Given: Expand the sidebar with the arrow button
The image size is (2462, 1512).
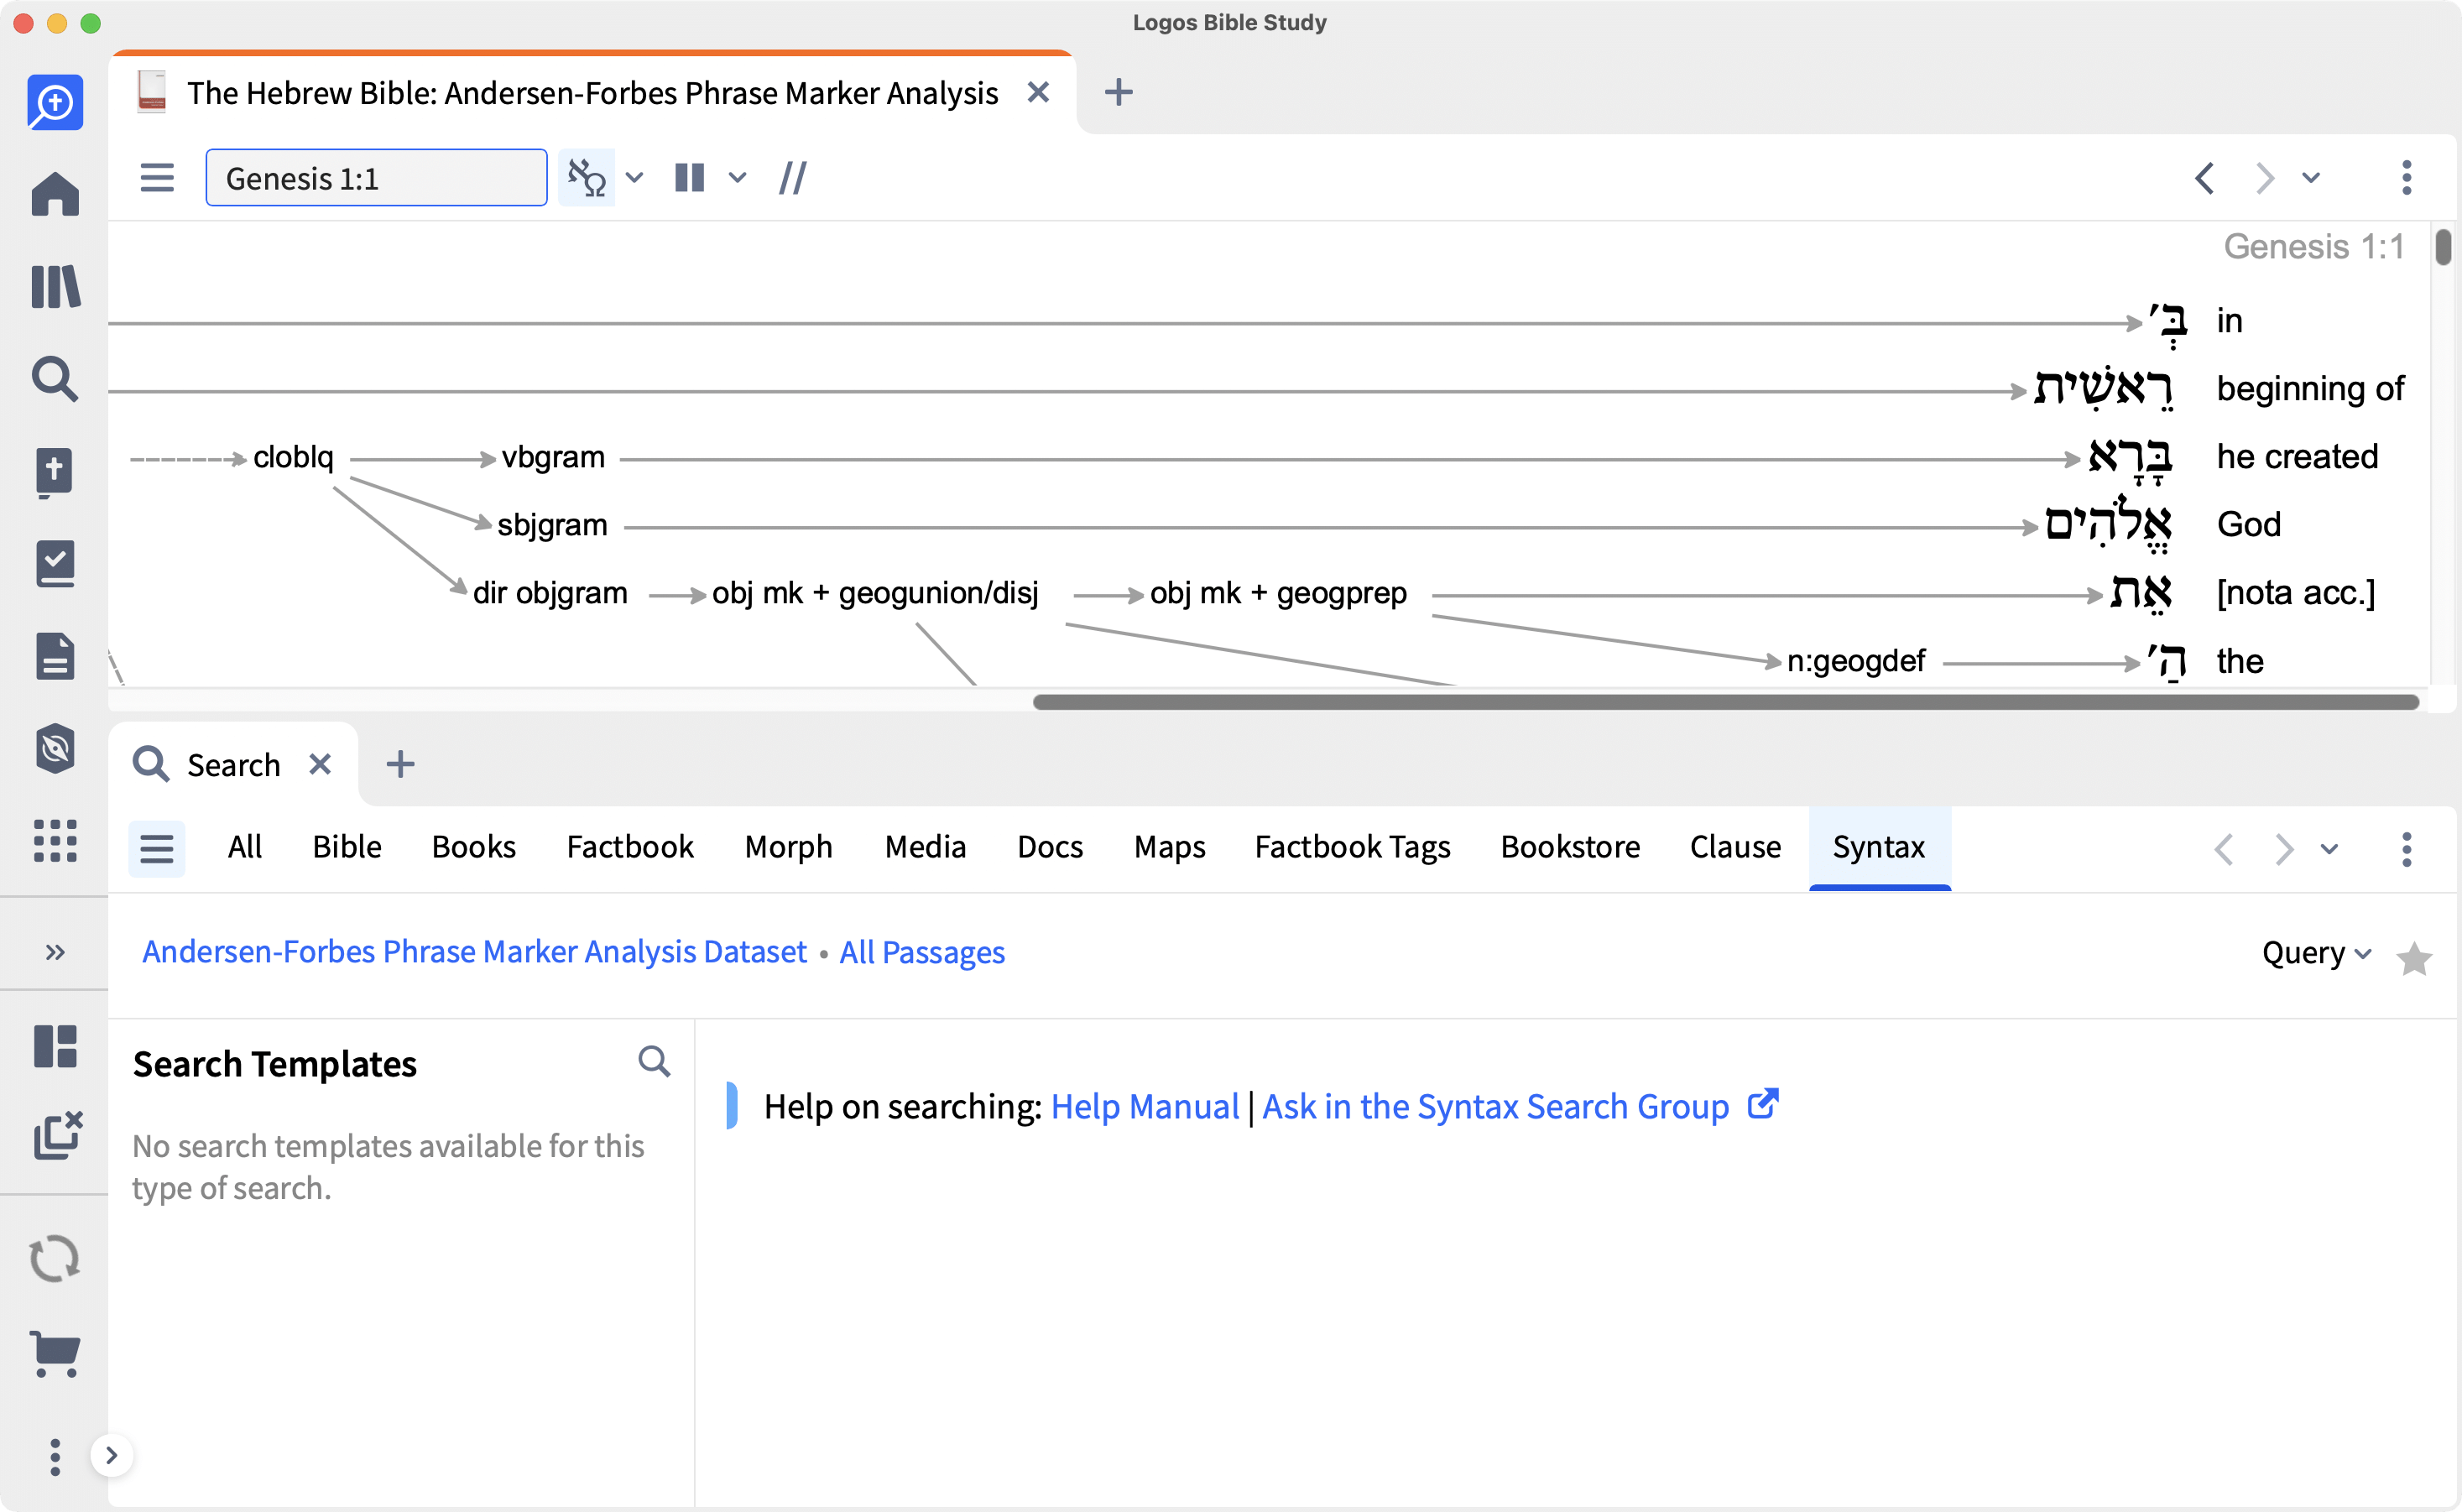Looking at the screenshot, I should (x=112, y=1455).
